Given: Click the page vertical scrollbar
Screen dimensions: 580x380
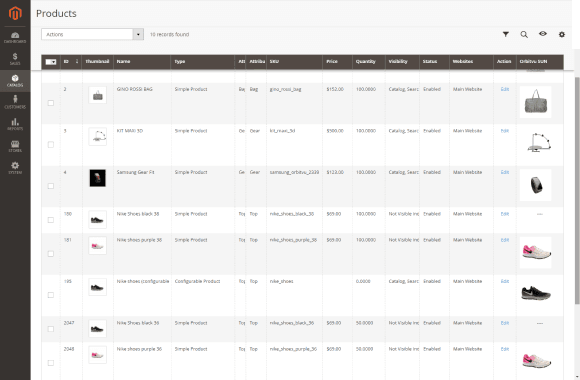Looking at the screenshot, I should pos(577,191).
